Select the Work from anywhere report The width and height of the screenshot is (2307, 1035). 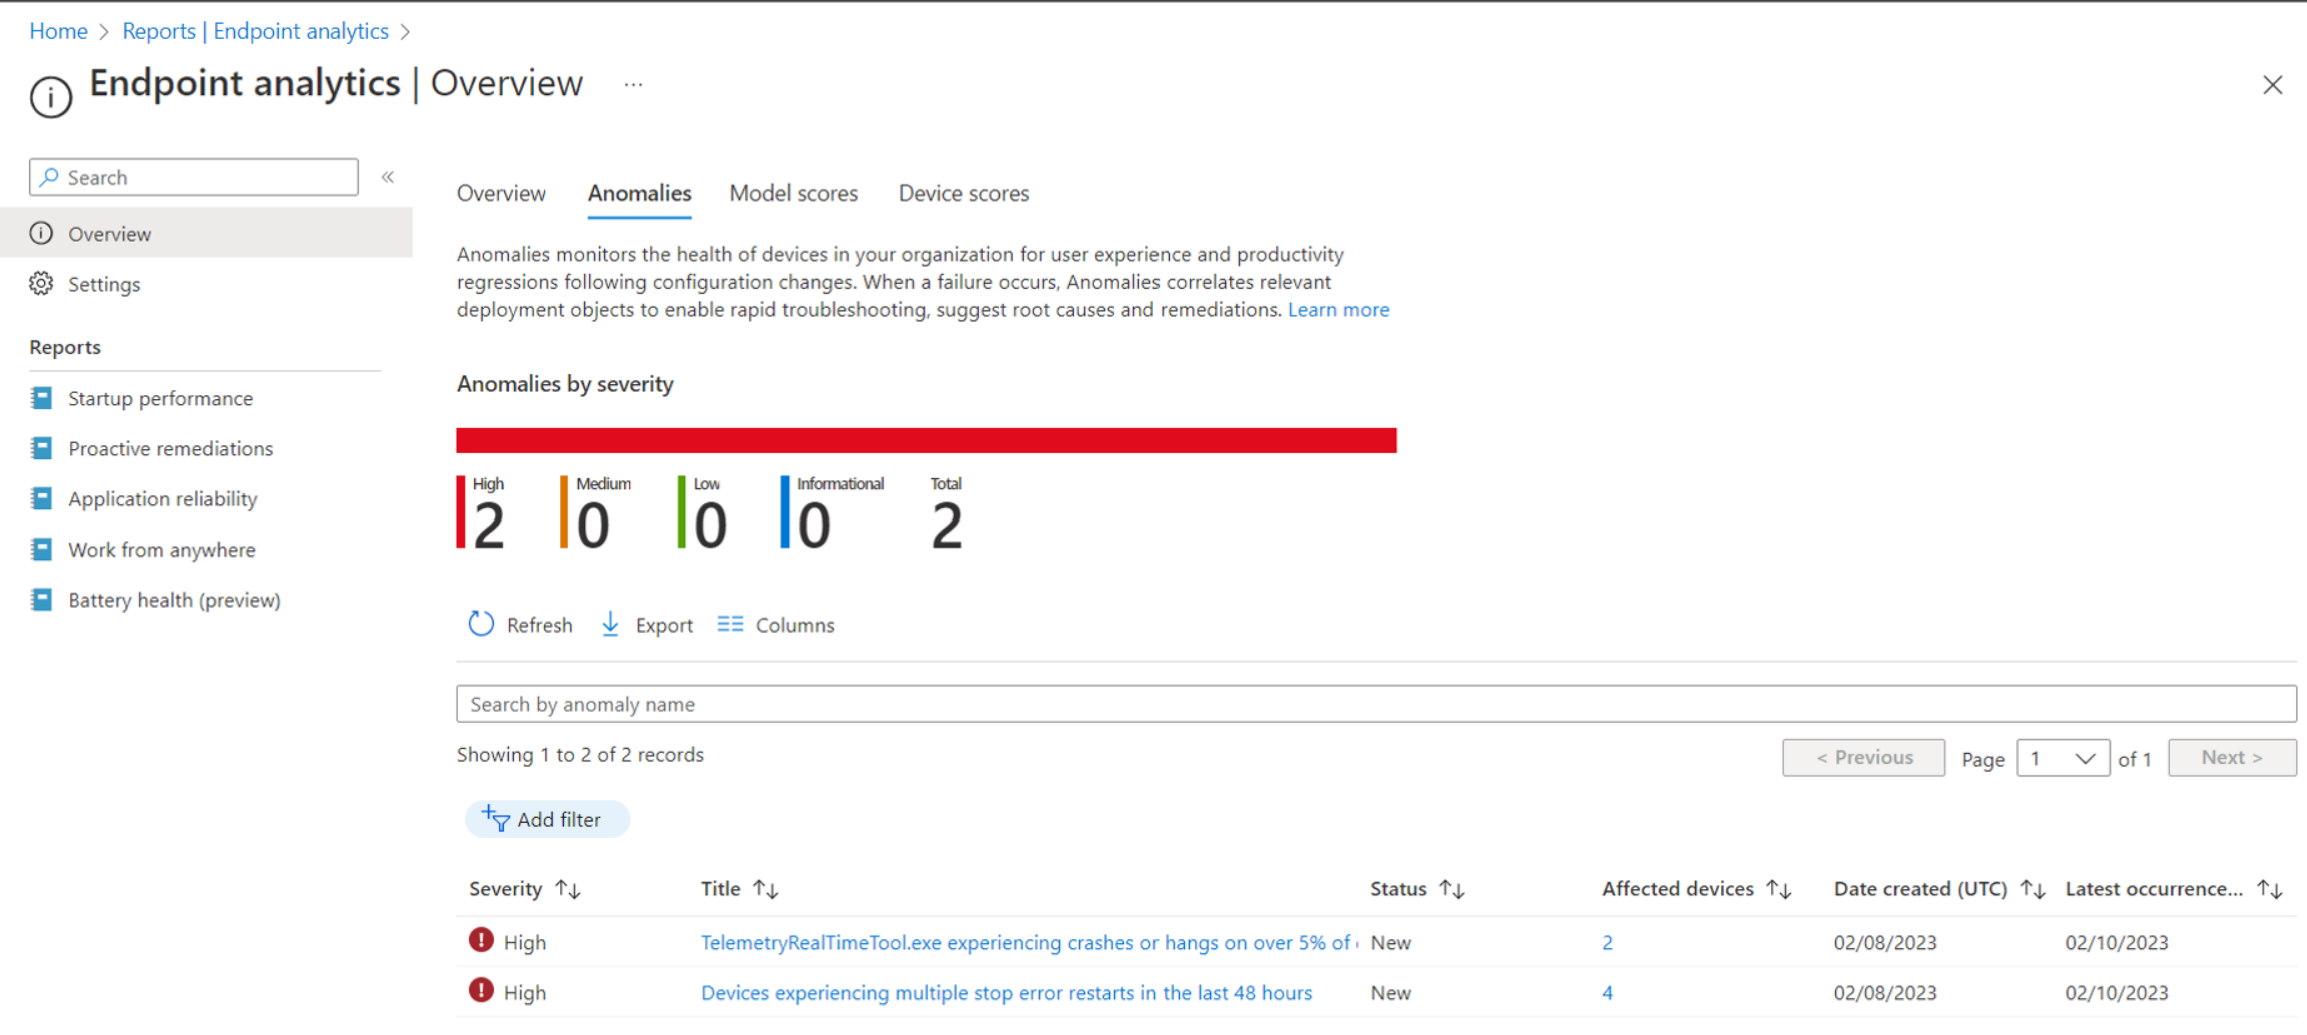click(x=160, y=549)
